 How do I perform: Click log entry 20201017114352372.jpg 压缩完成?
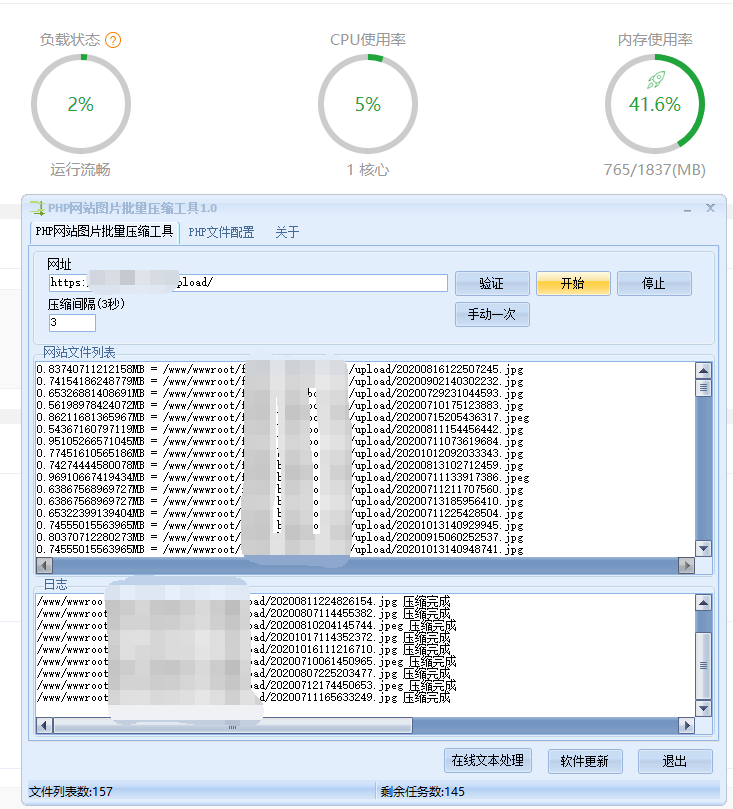tap(243, 638)
